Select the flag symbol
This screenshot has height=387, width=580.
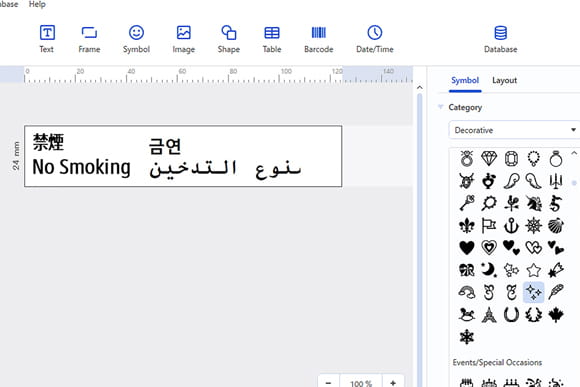[x=489, y=225]
